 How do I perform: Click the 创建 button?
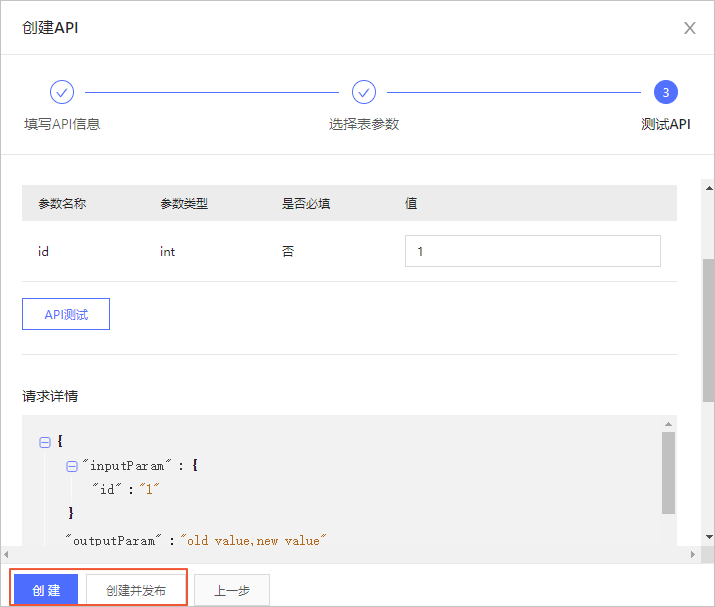tap(46, 590)
